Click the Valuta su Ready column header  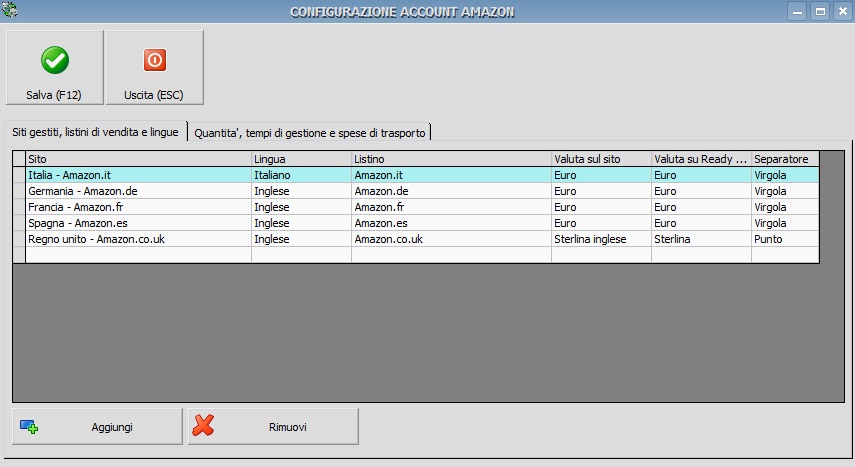click(701, 159)
